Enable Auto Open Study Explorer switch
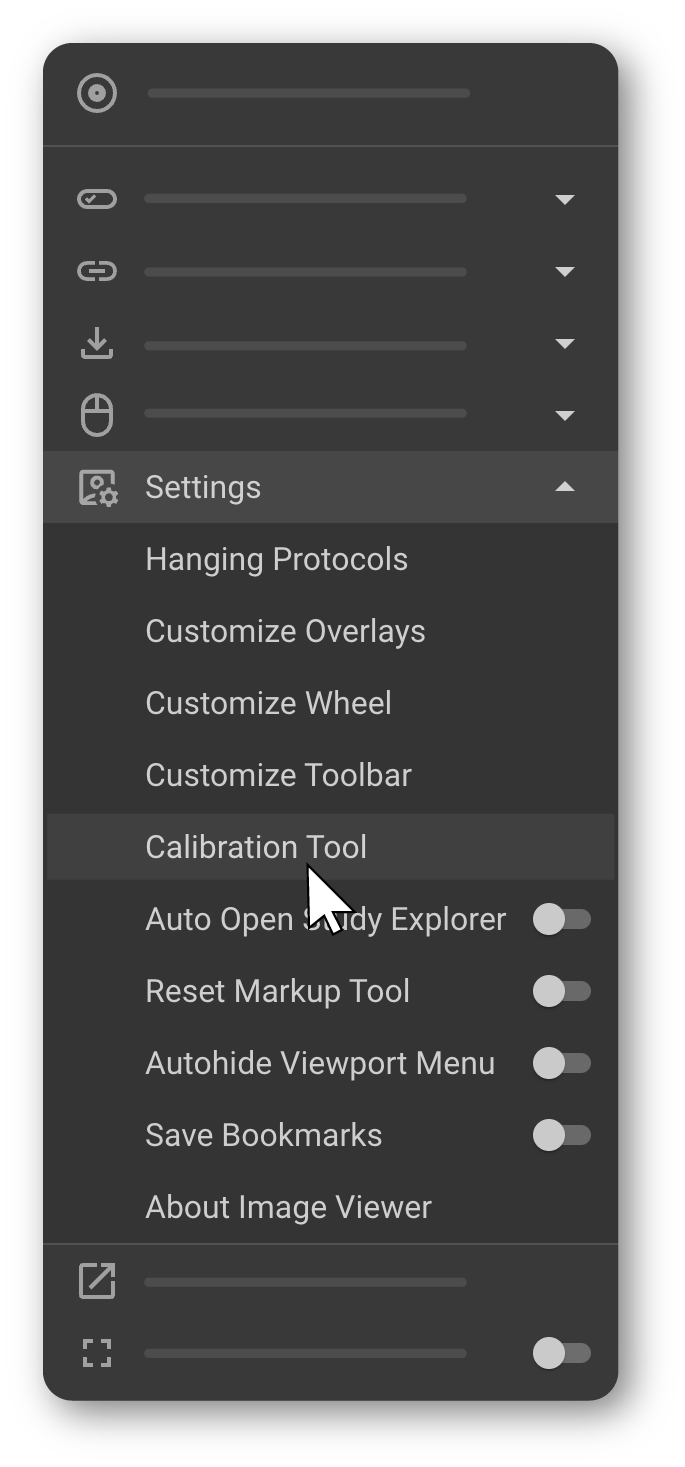Image resolution: width=685 pixels, height=1467 pixels. click(x=561, y=919)
